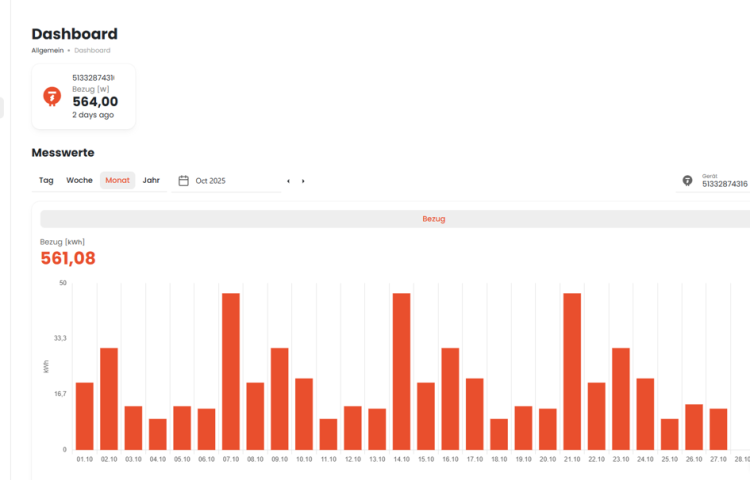
Task: Expand the collapsed sidebar handle on left edge
Action: [x=2, y=107]
